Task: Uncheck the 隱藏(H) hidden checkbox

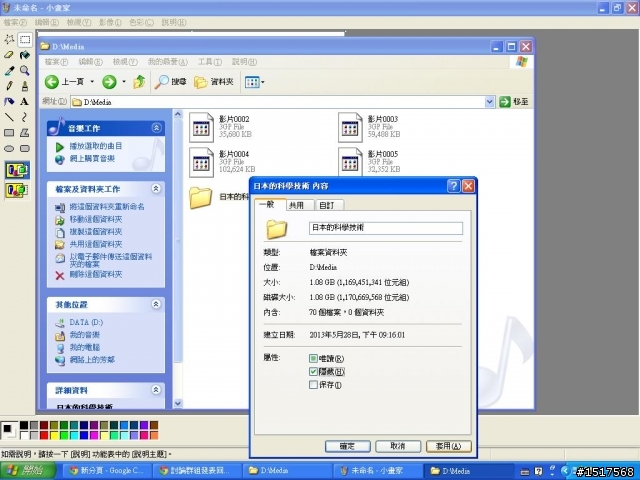Action: click(313, 371)
